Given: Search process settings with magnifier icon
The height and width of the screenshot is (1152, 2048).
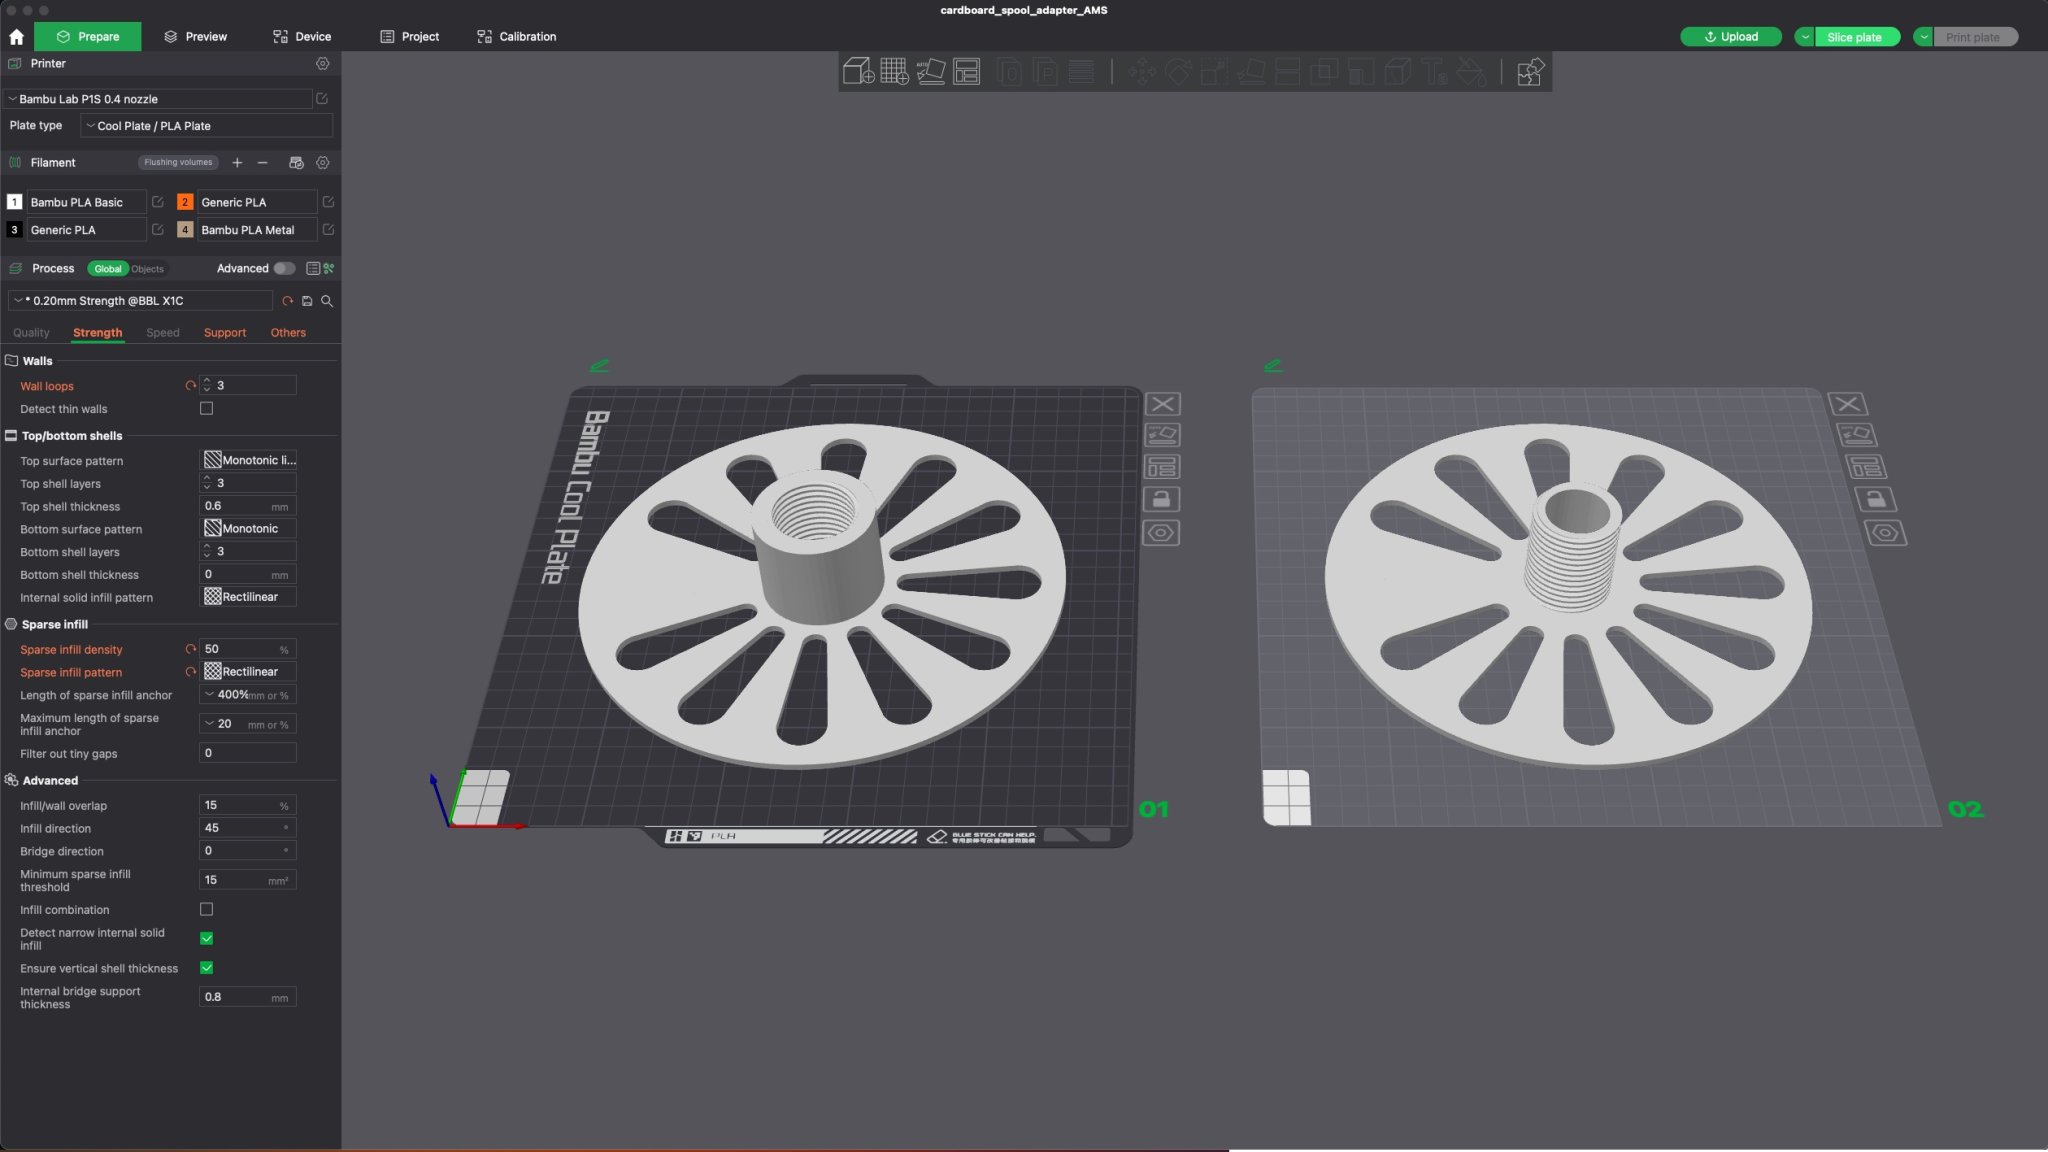Looking at the screenshot, I should (327, 301).
